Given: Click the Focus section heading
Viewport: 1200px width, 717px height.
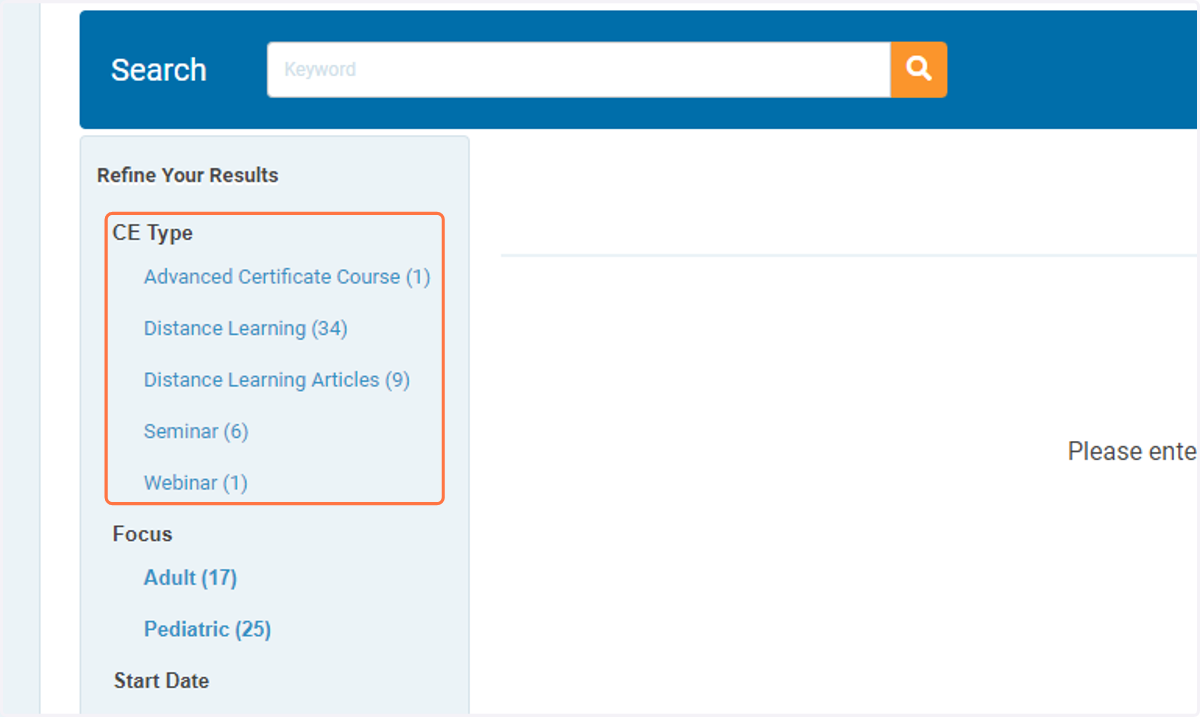Looking at the screenshot, I should click(143, 534).
